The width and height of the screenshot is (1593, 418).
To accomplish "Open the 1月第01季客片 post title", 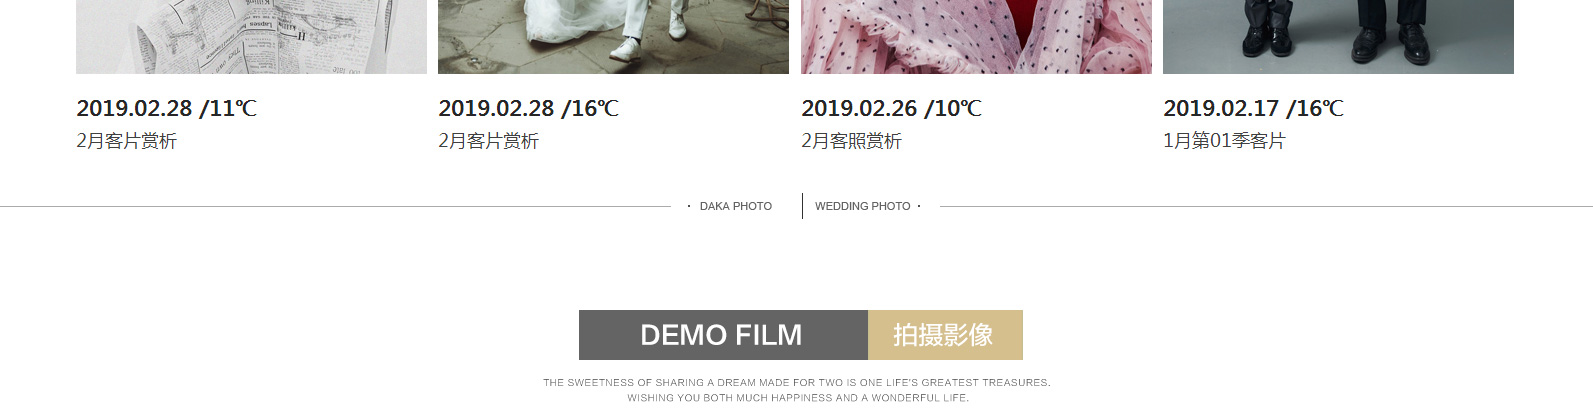I will [x=1225, y=141].
